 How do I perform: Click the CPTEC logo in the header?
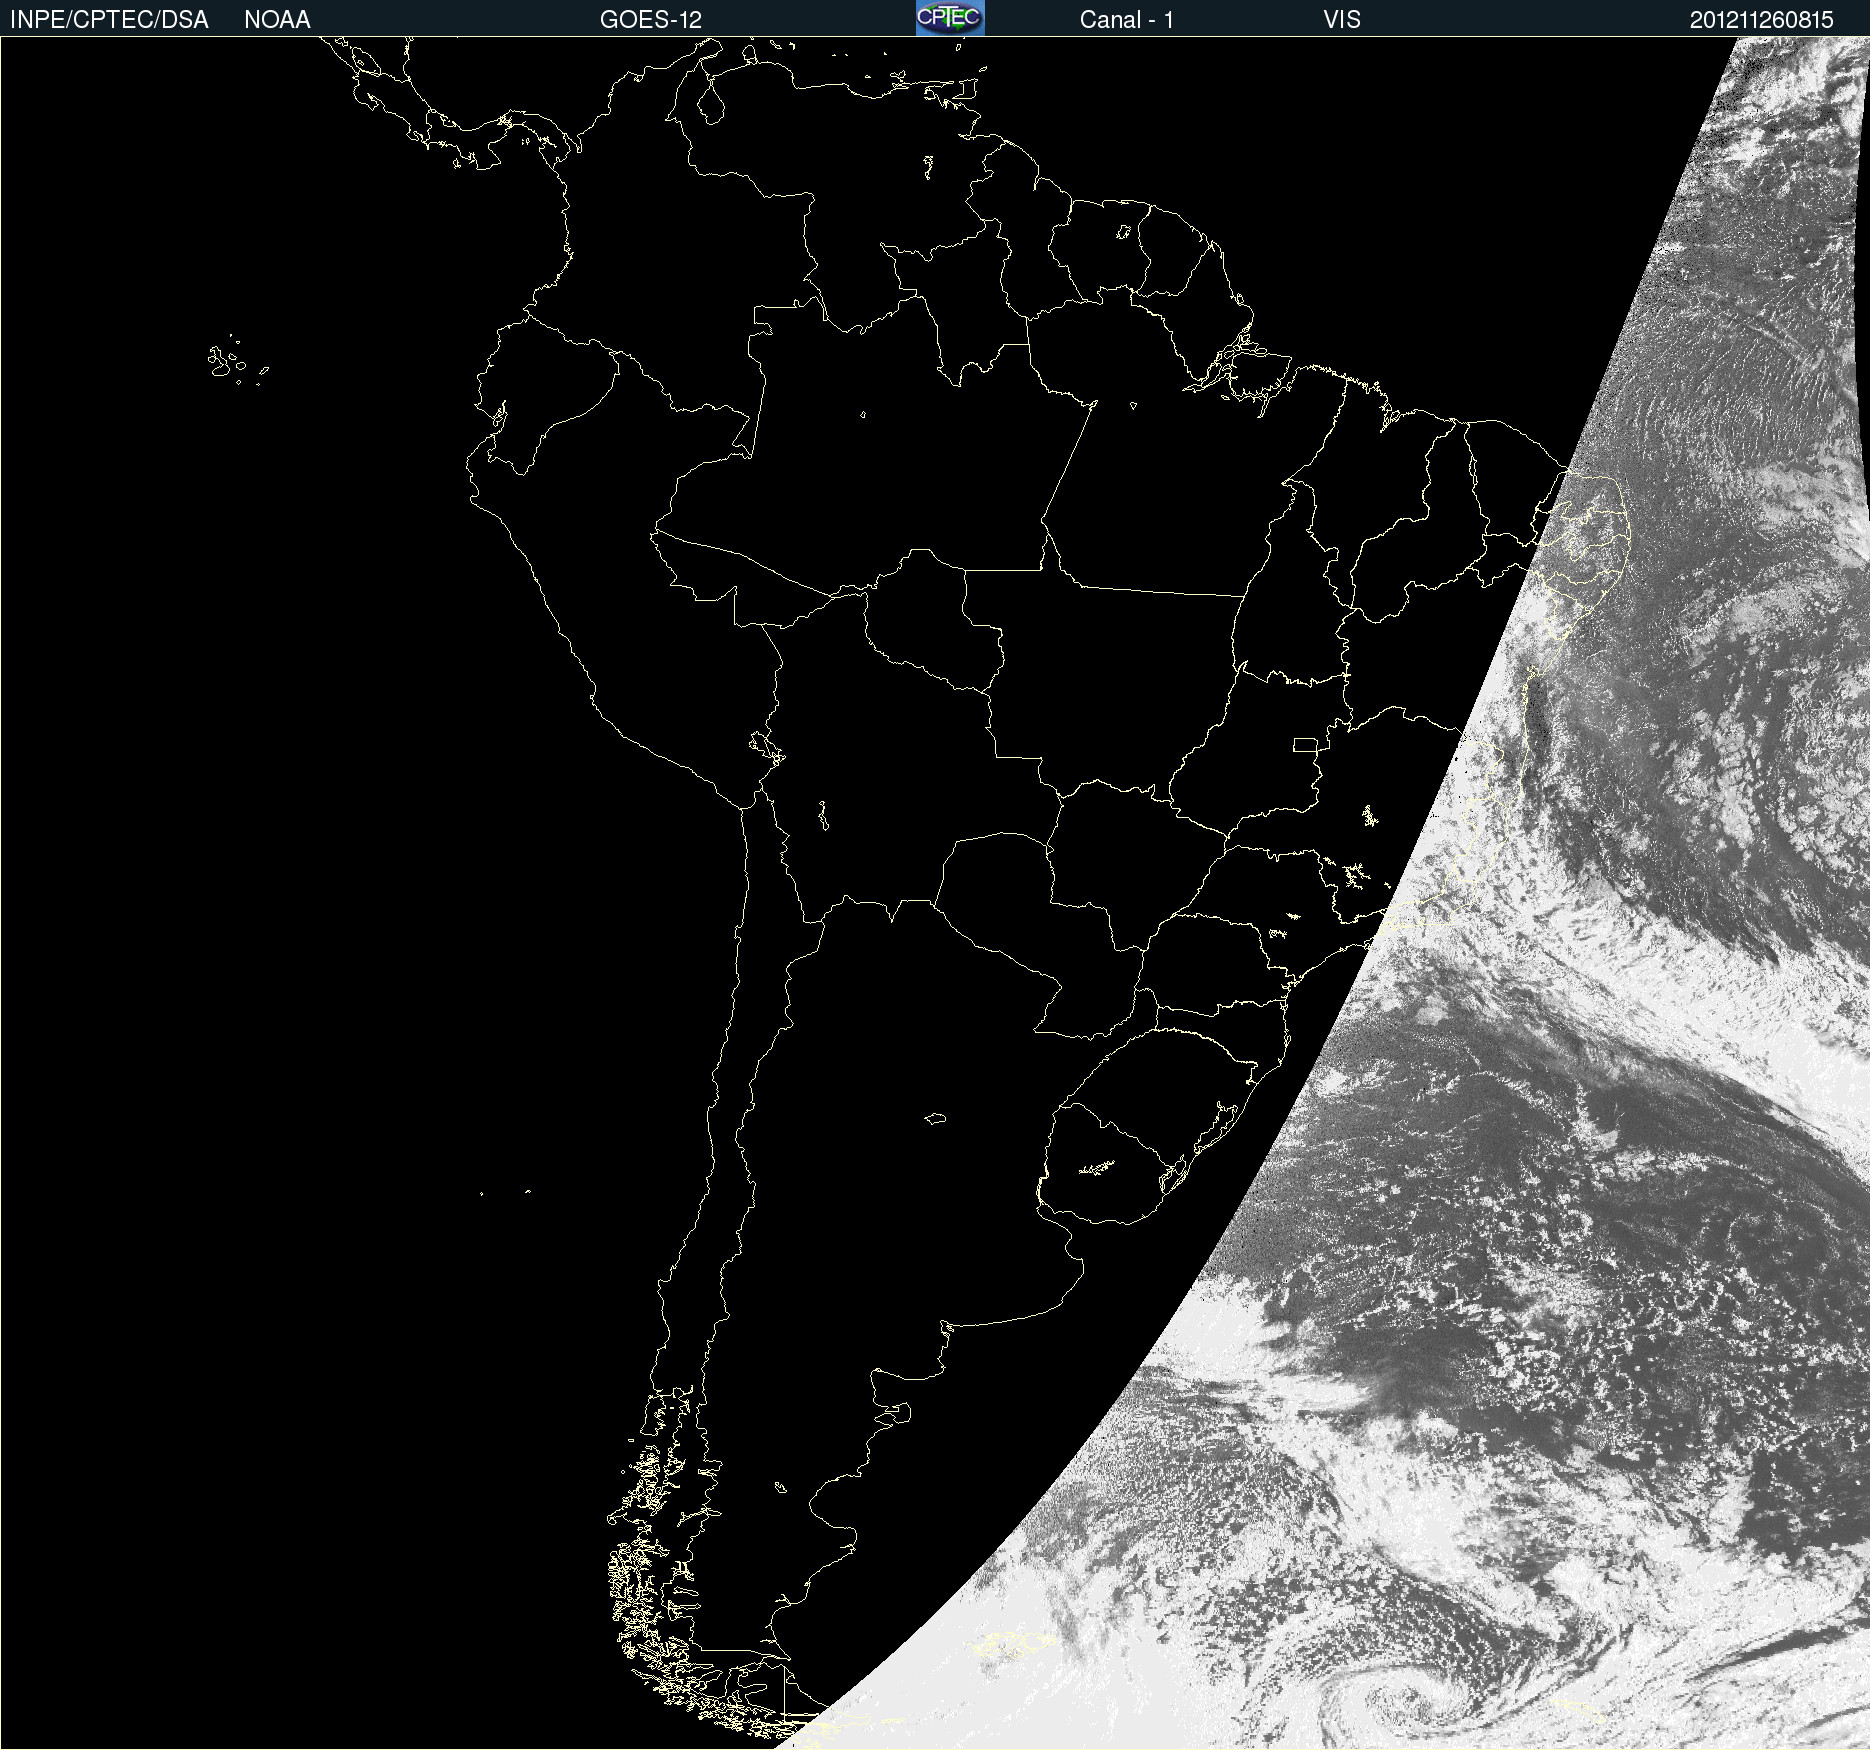tap(950, 18)
